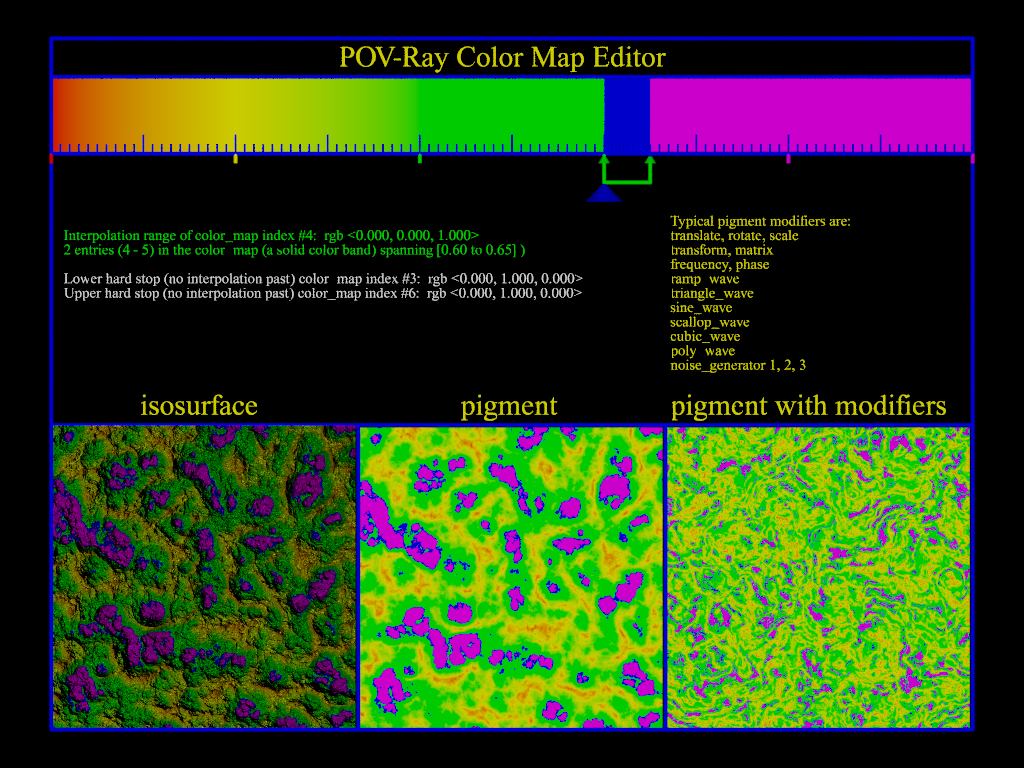1024x768 pixels.
Task: Click the magenta color stop marker
Action: click(788, 158)
